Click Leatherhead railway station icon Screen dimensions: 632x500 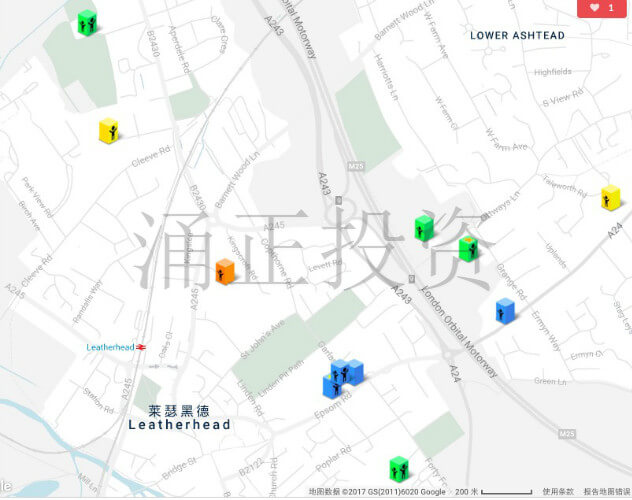pos(141,347)
